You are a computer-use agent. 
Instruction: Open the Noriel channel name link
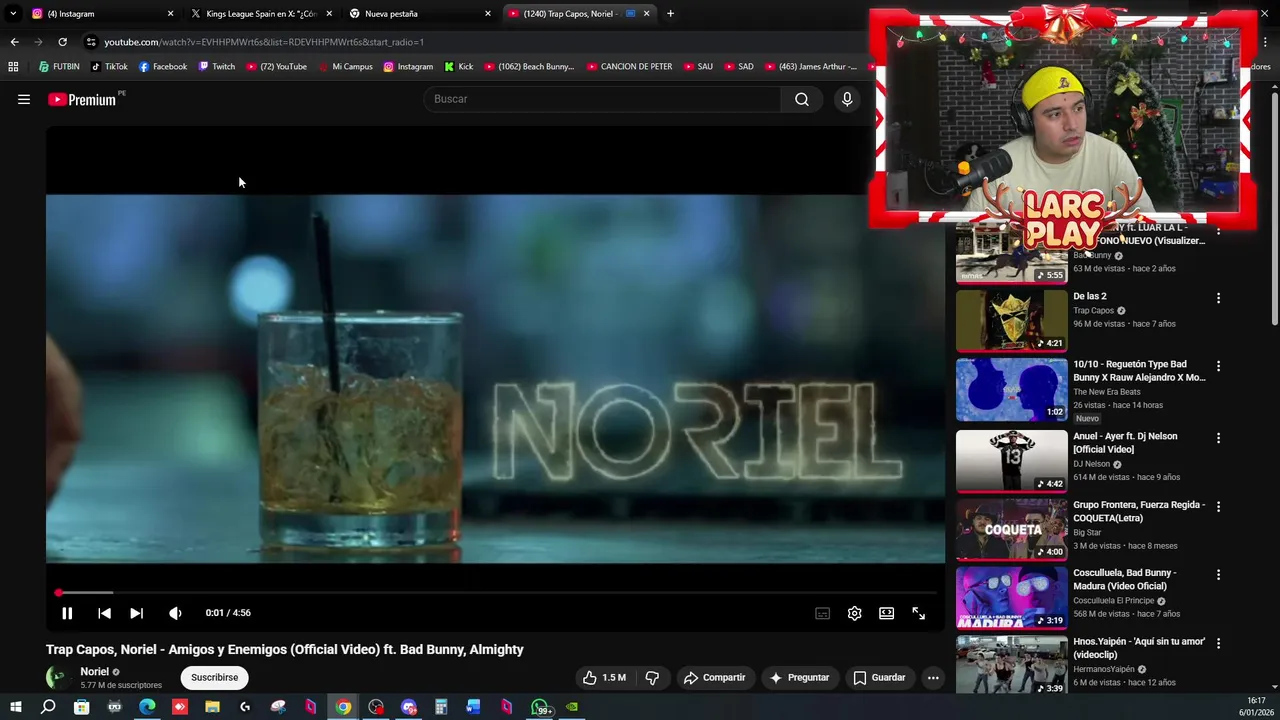coord(95,672)
